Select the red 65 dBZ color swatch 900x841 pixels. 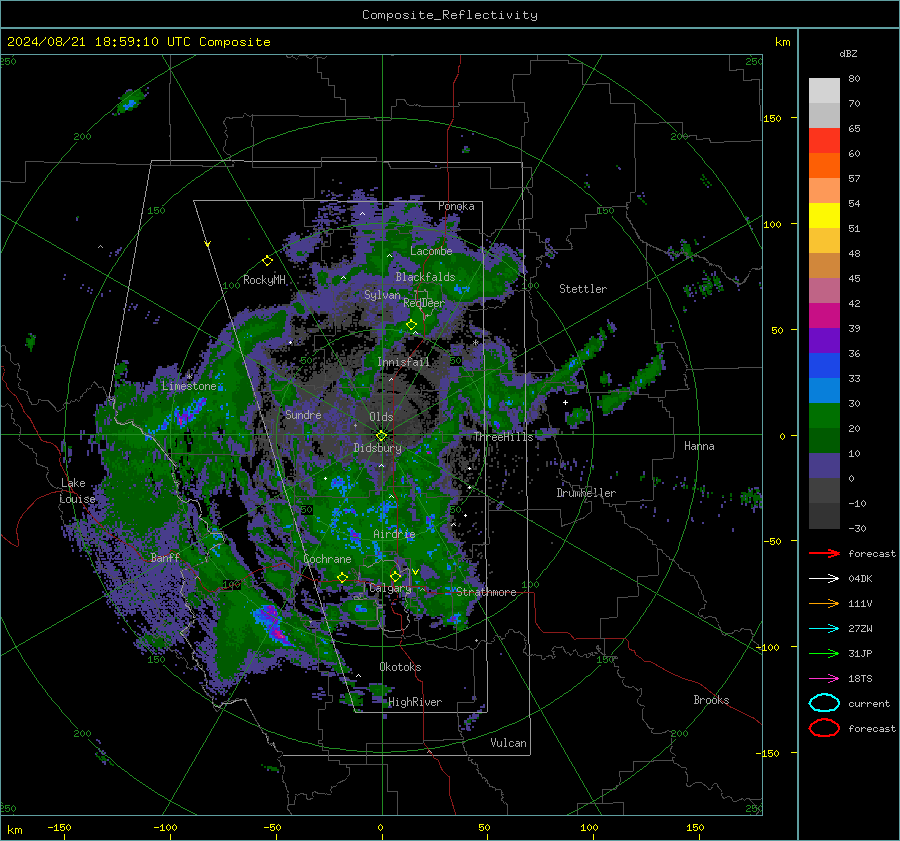tap(824, 141)
